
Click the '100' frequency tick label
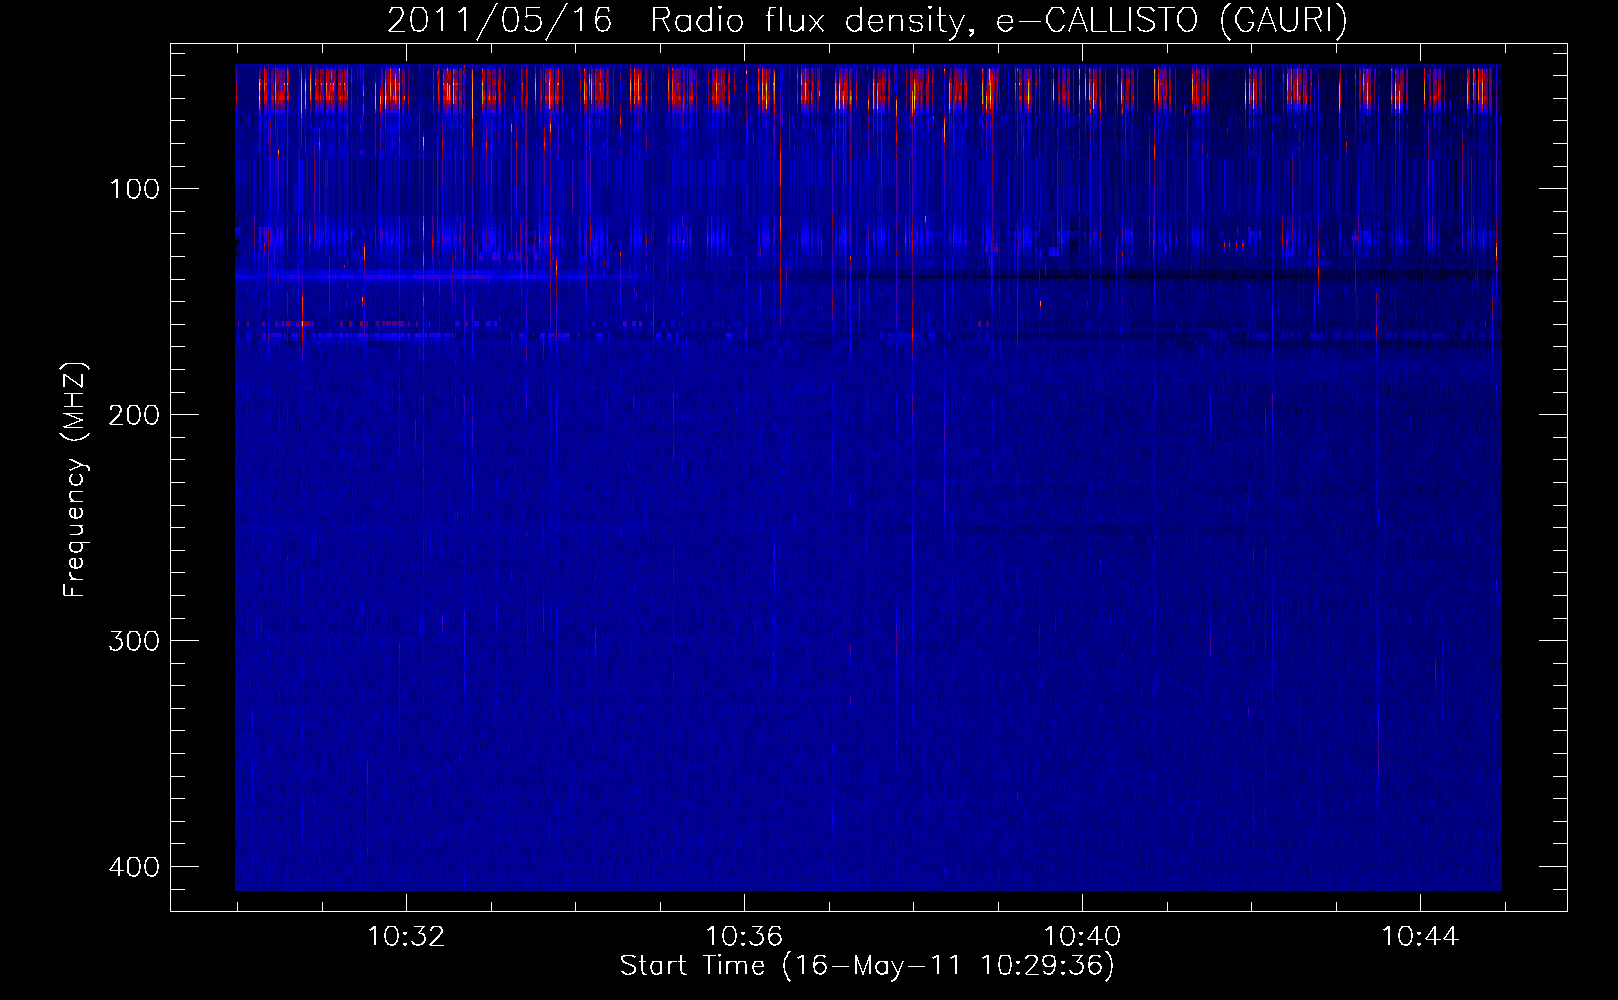pos(134,189)
